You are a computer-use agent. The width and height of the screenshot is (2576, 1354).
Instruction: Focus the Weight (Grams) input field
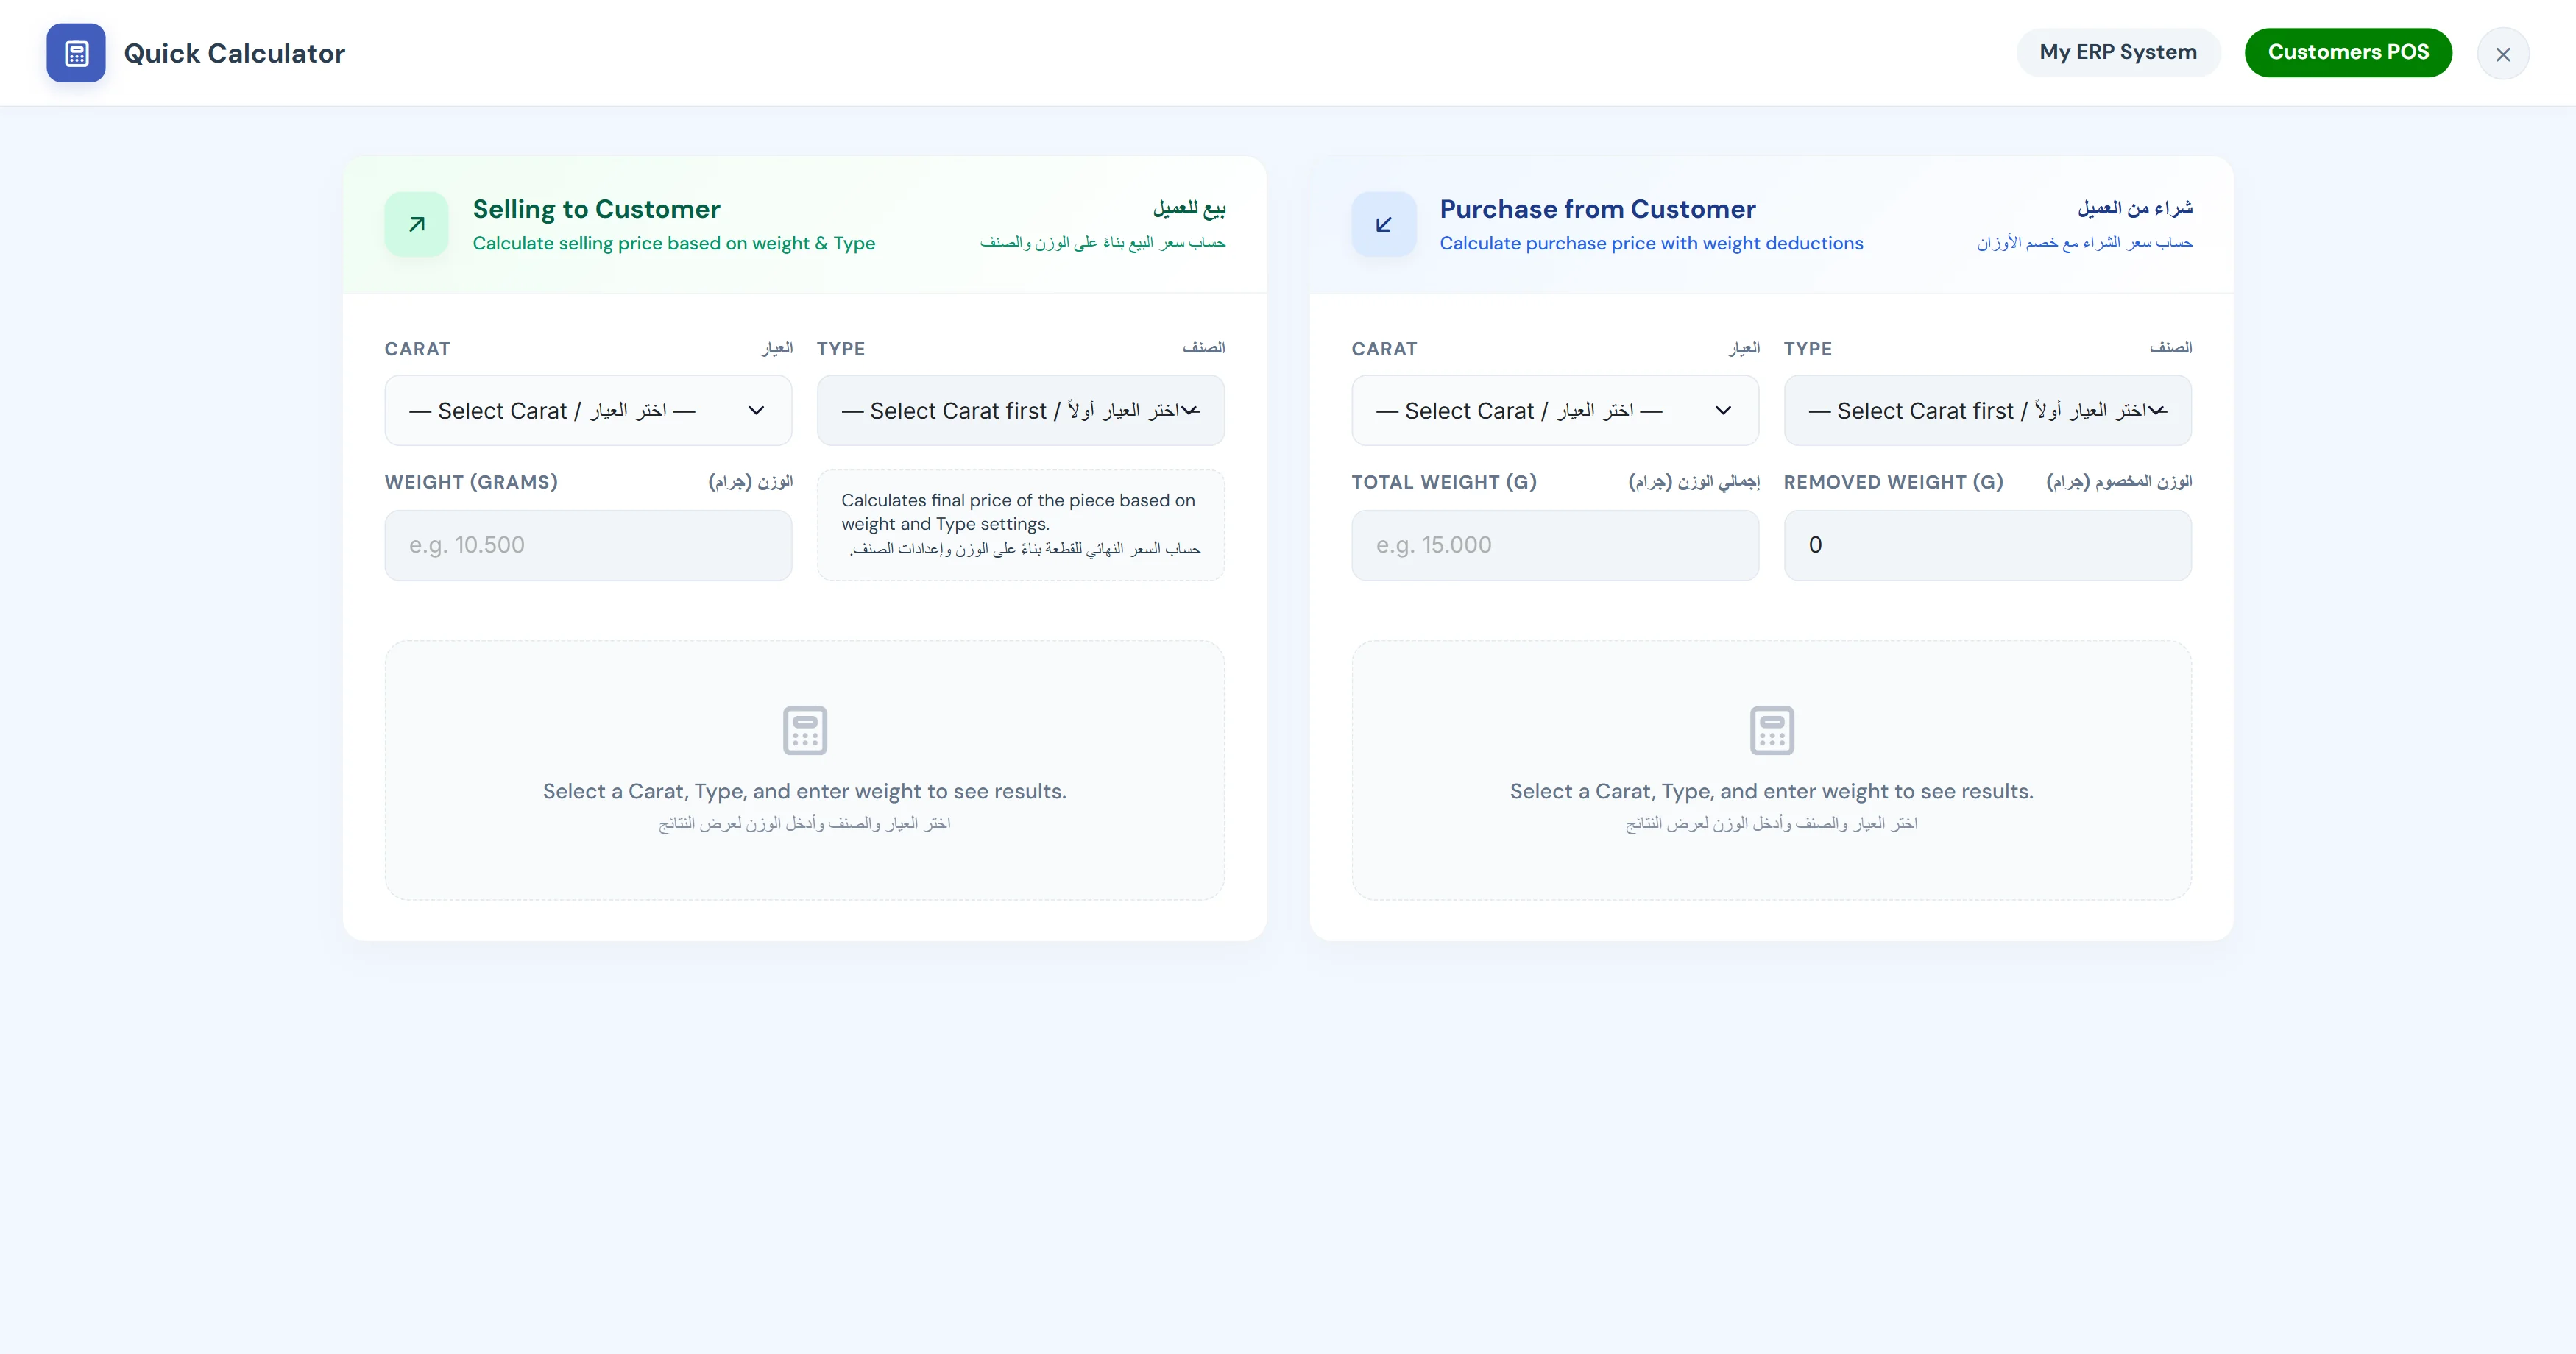tap(588, 545)
